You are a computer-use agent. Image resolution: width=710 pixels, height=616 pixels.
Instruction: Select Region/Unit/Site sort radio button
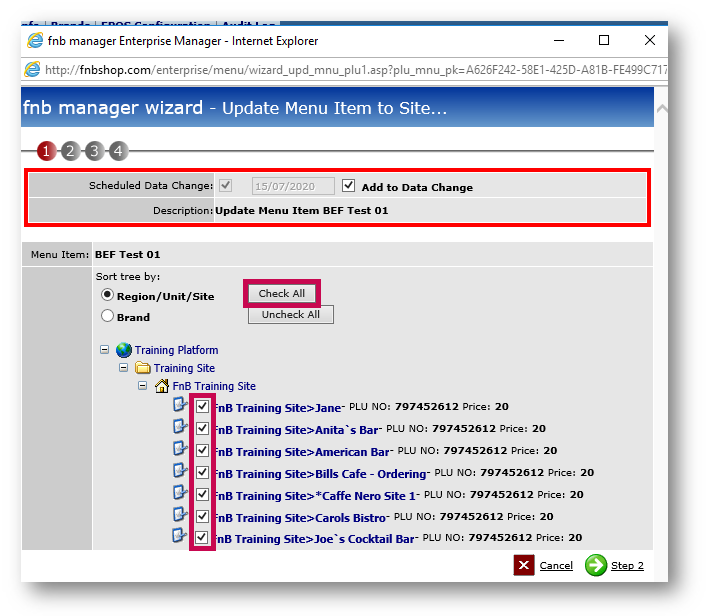[x=107, y=295]
